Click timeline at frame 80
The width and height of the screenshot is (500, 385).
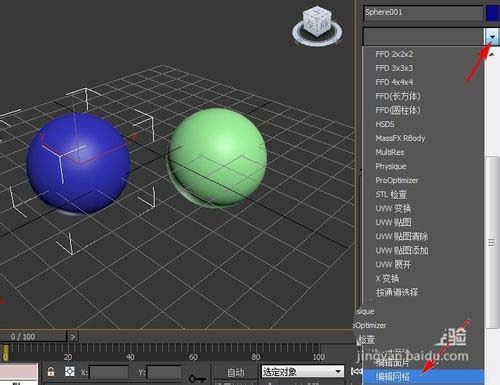click(256, 357)
